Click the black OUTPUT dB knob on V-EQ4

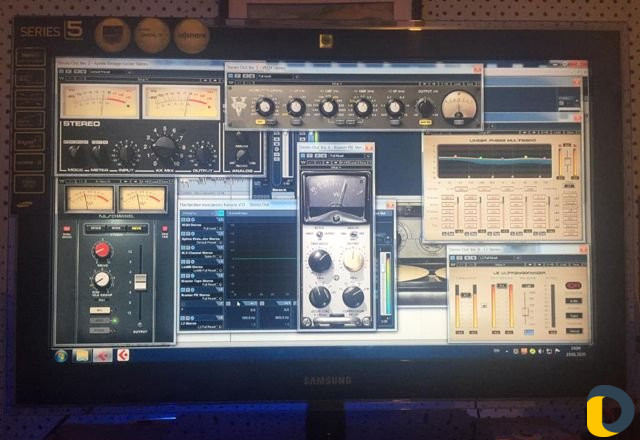(x=425, y=108)
